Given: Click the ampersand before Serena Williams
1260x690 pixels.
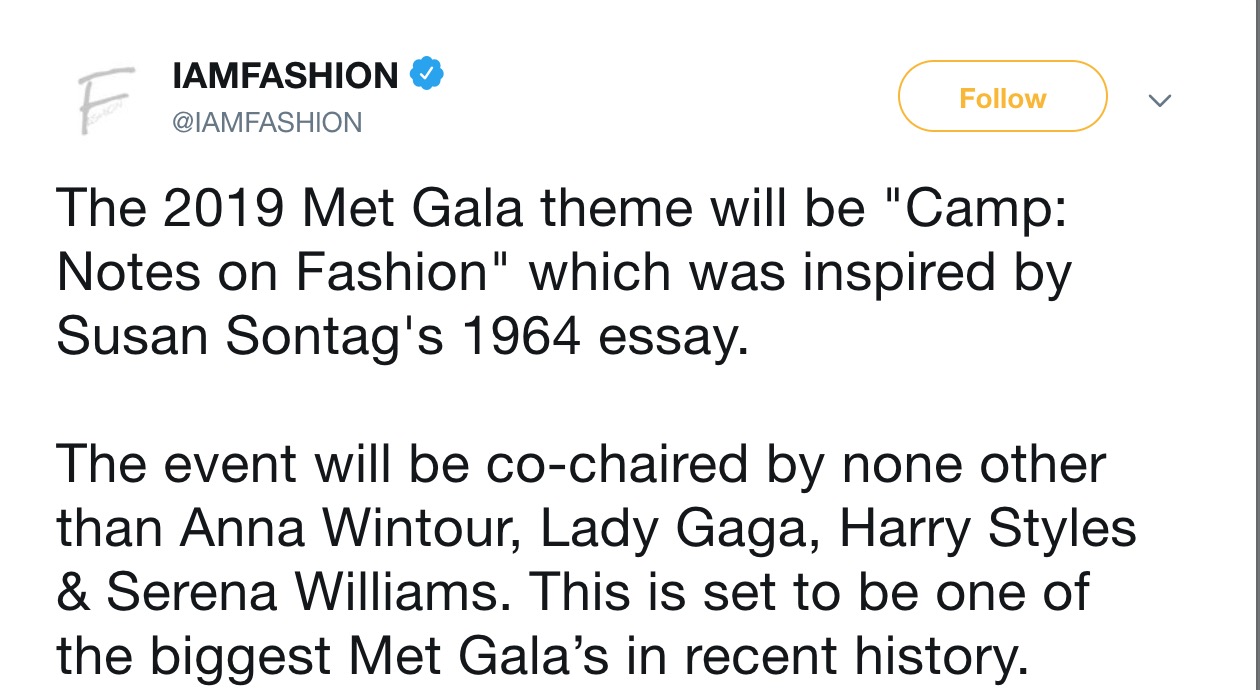Looking at the screenshot, I should (72, 593).
